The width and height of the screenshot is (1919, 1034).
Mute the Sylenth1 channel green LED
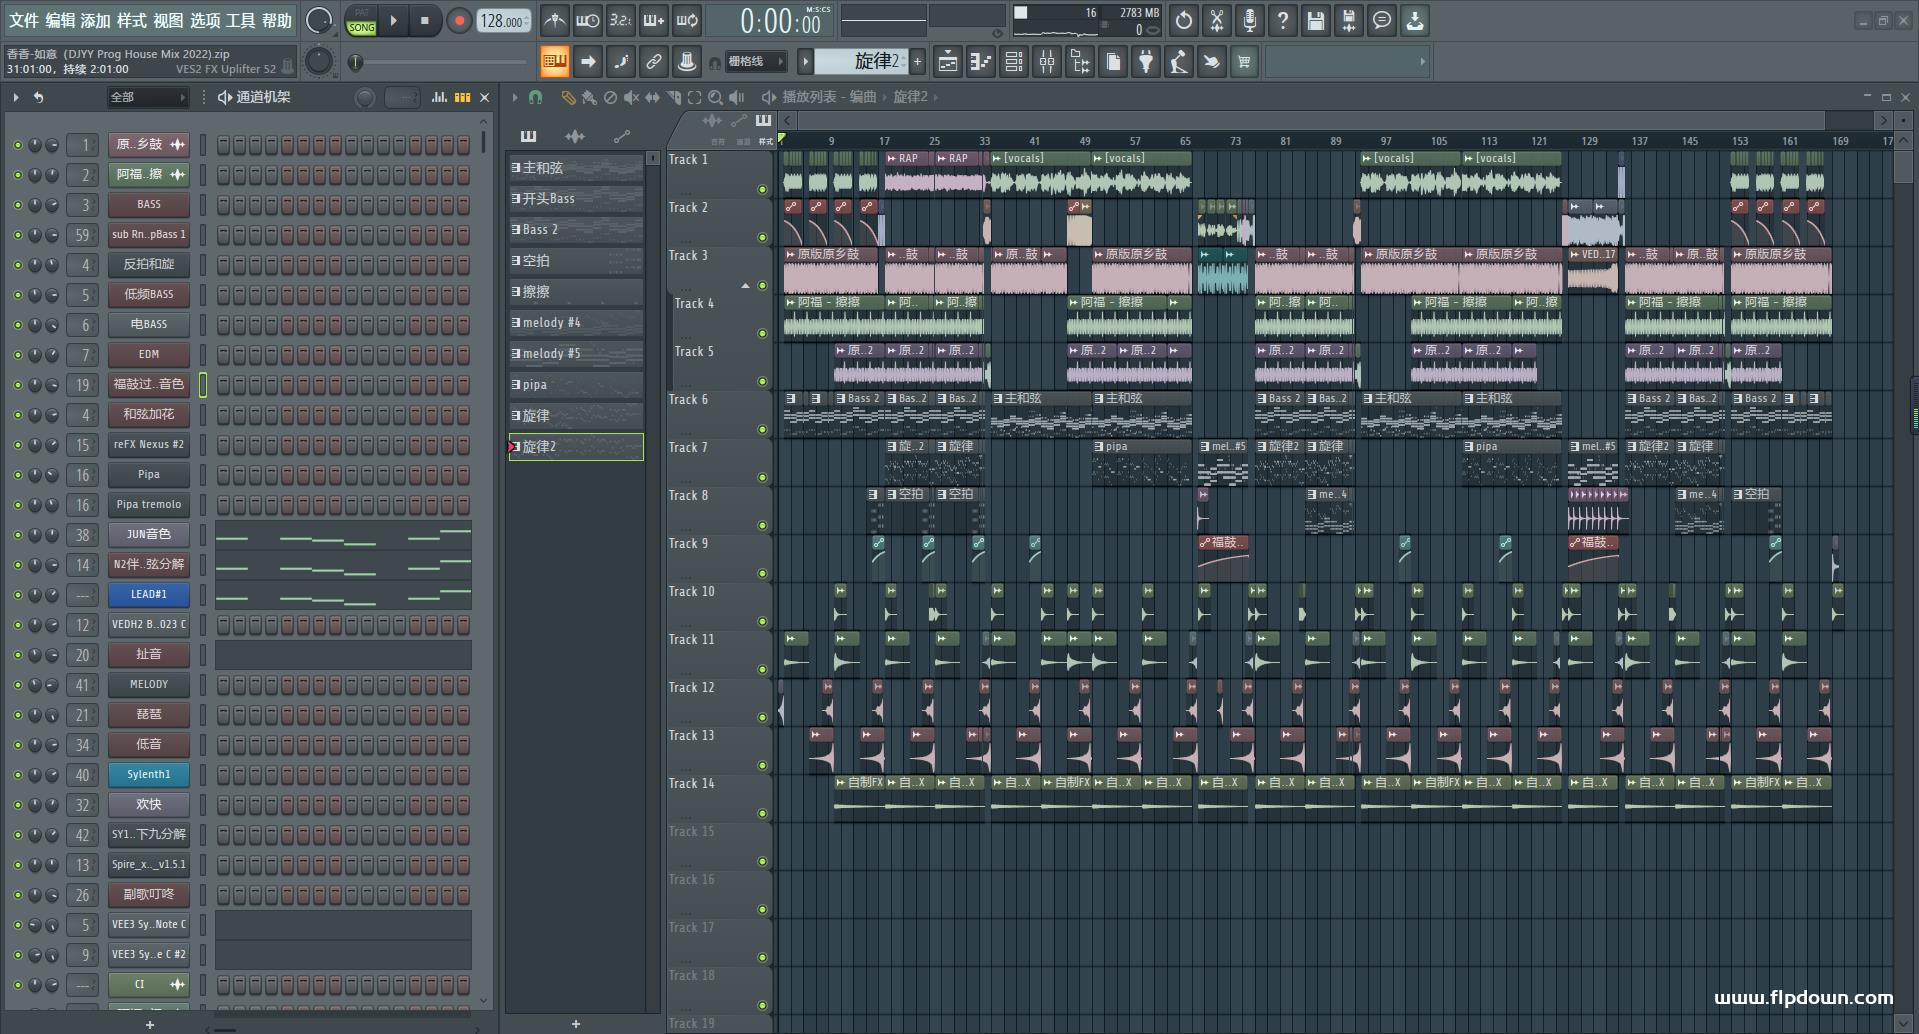17,775
